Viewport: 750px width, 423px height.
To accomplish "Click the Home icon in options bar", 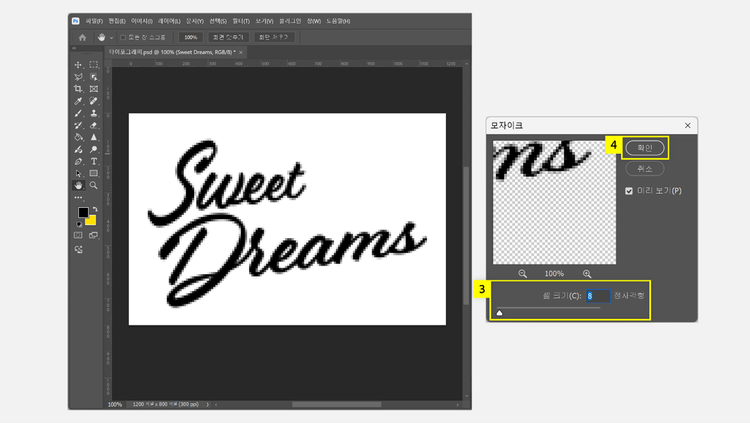I will pyautogui.click(x=83, y=37).
